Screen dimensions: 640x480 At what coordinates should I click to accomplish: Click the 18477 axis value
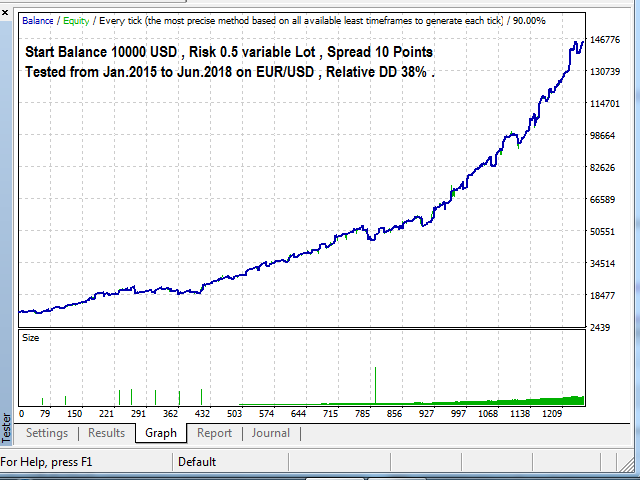coord(602,296)
